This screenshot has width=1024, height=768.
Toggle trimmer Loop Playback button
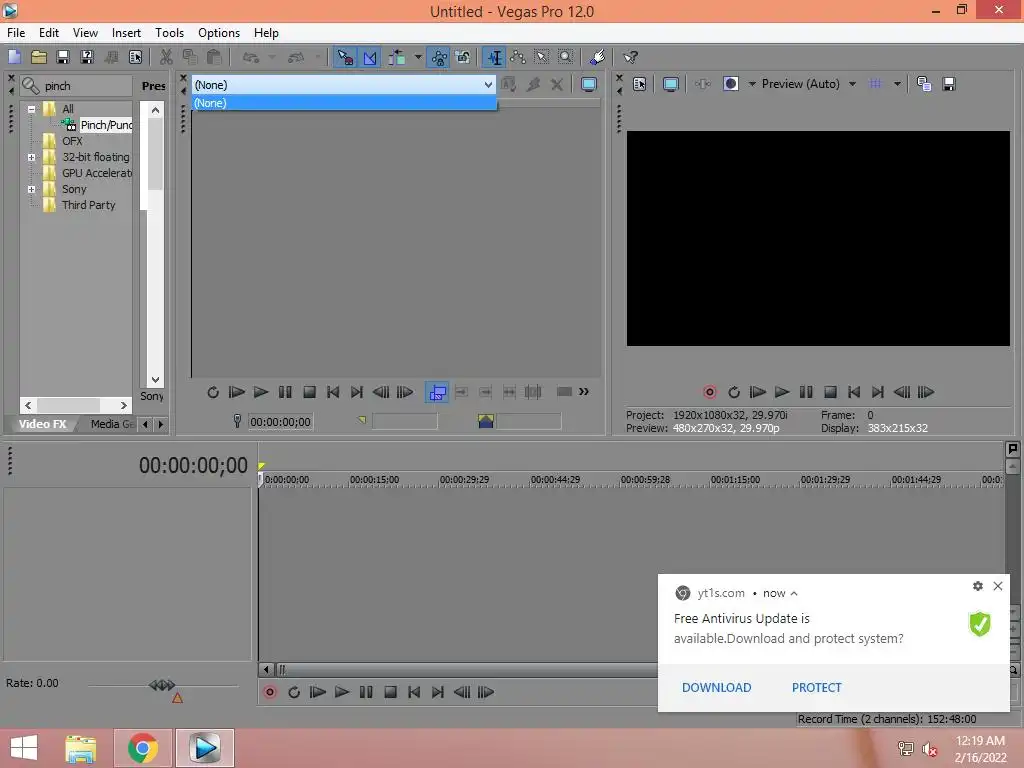213,392
